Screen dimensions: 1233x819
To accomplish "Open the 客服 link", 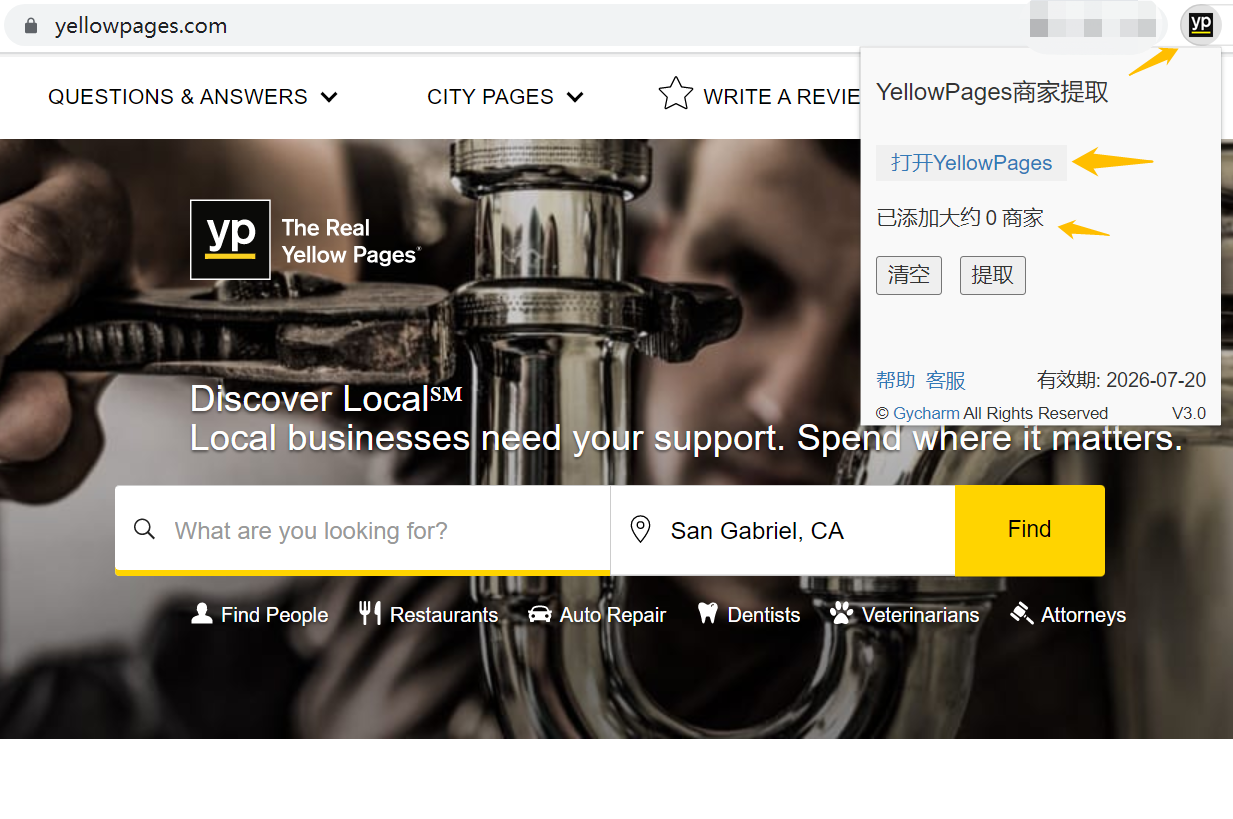I will tap(946, 380).
